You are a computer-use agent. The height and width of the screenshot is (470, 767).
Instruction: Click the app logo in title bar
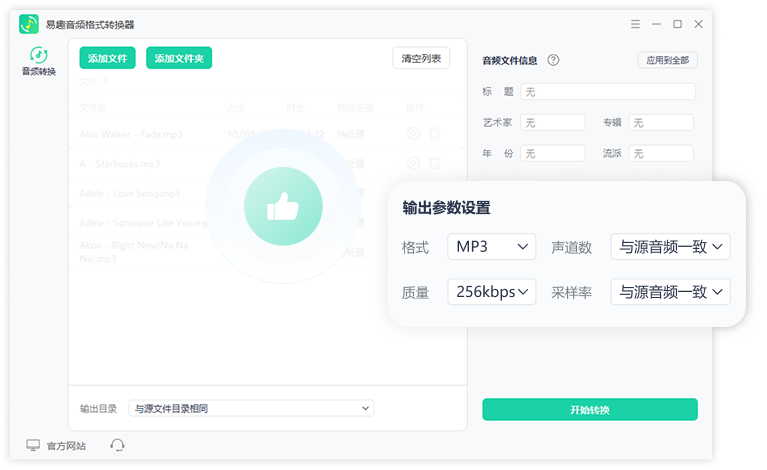29,24
